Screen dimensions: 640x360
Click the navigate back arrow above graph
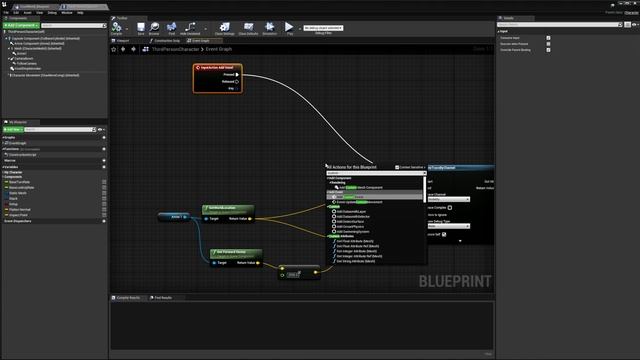tap(123, 49)
